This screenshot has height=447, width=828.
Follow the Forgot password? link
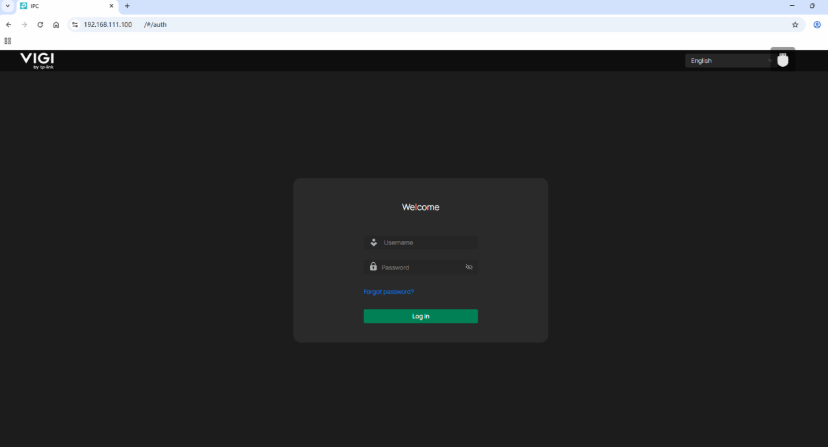click(389, 291)
